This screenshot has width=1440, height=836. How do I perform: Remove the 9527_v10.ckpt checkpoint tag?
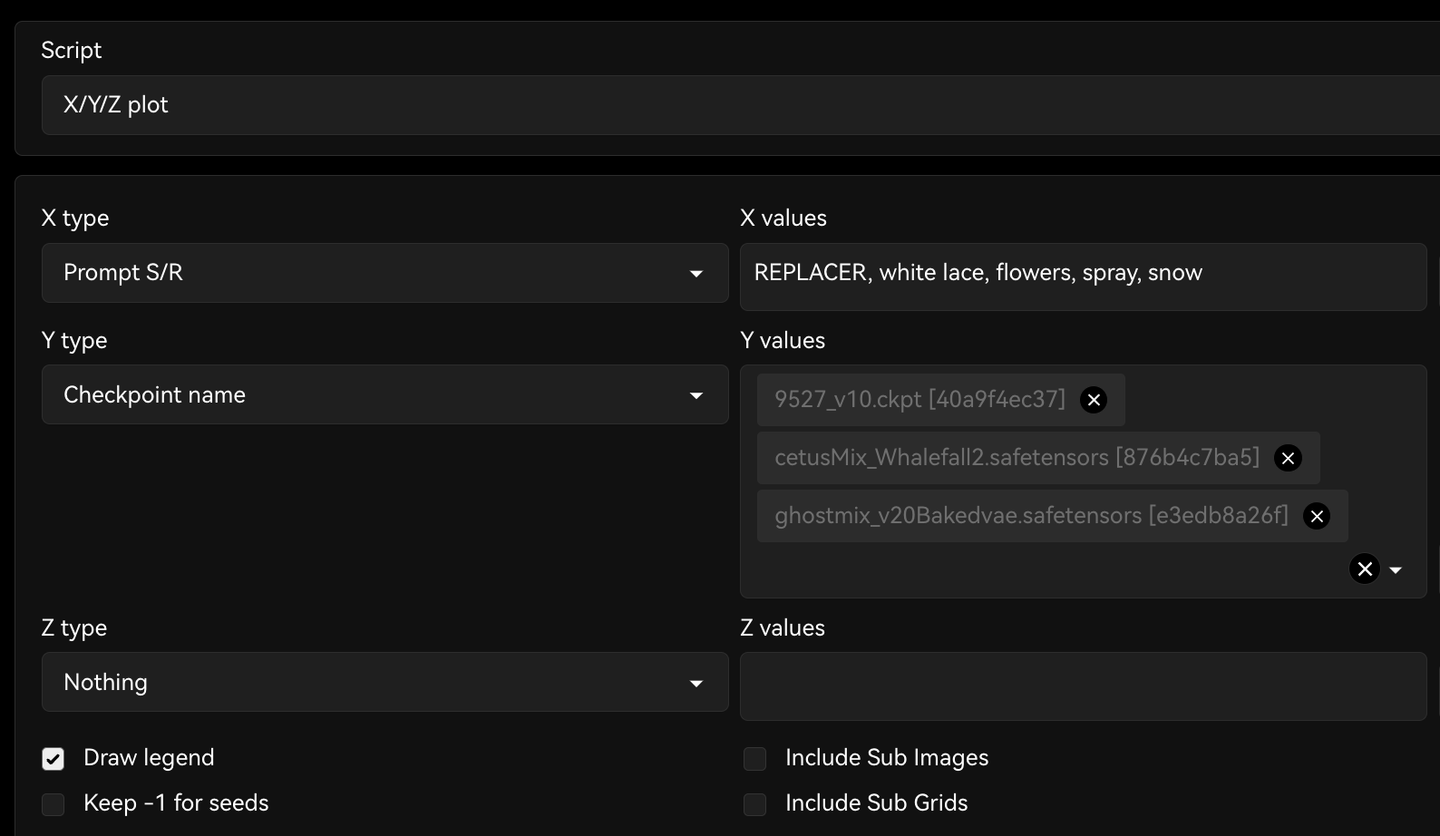pos(1094,400)
